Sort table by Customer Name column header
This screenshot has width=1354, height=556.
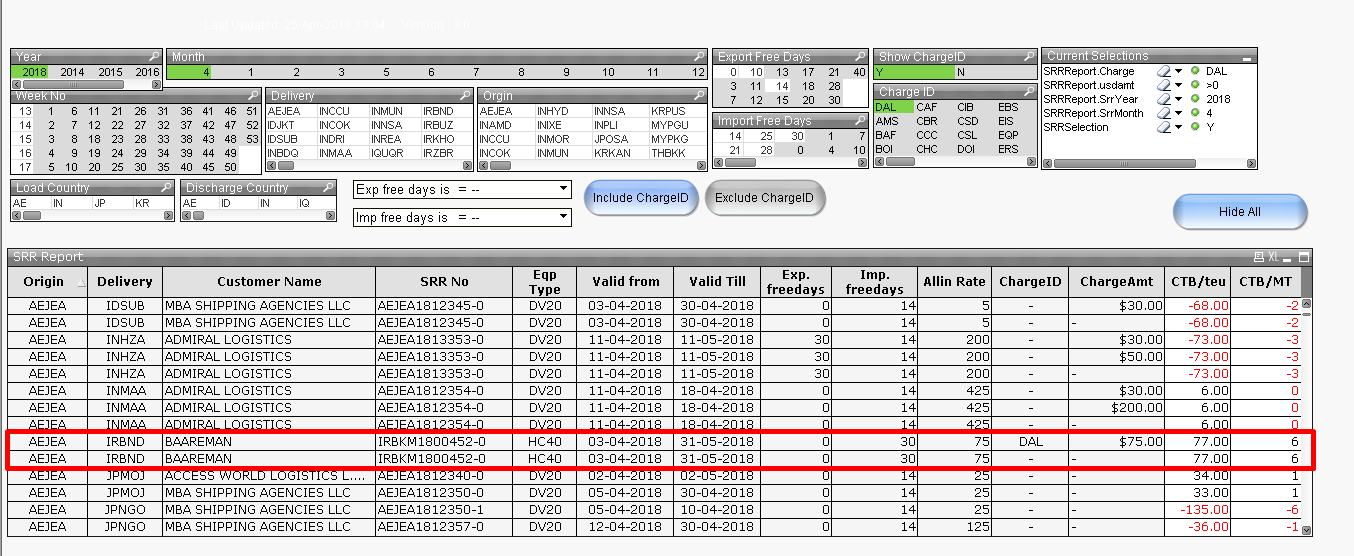coord(269,282)
